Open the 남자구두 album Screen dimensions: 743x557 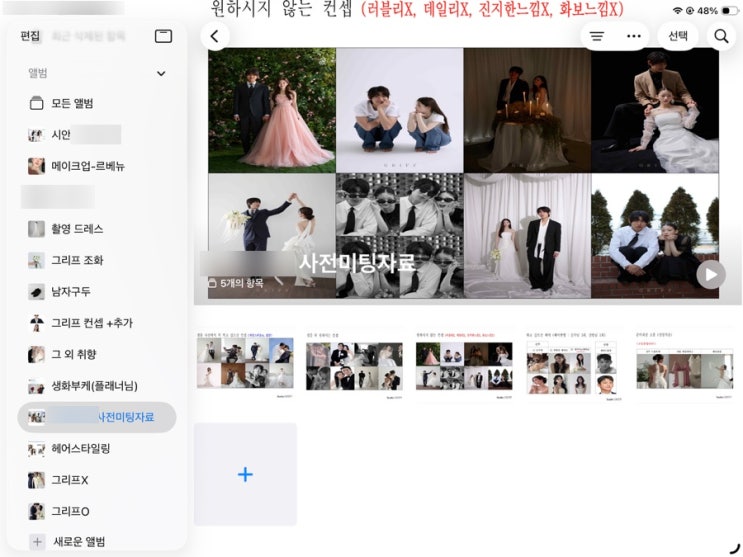click(97, 292)
